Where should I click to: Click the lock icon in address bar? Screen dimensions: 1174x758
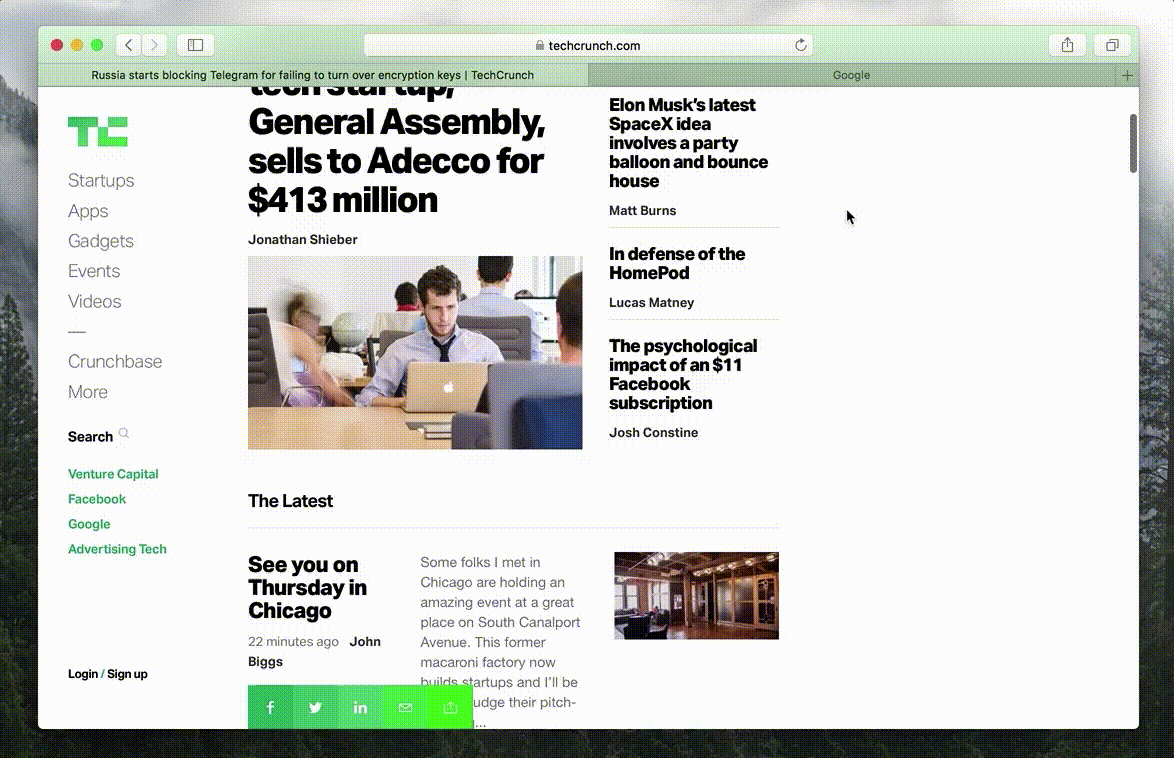click(540, 45)
